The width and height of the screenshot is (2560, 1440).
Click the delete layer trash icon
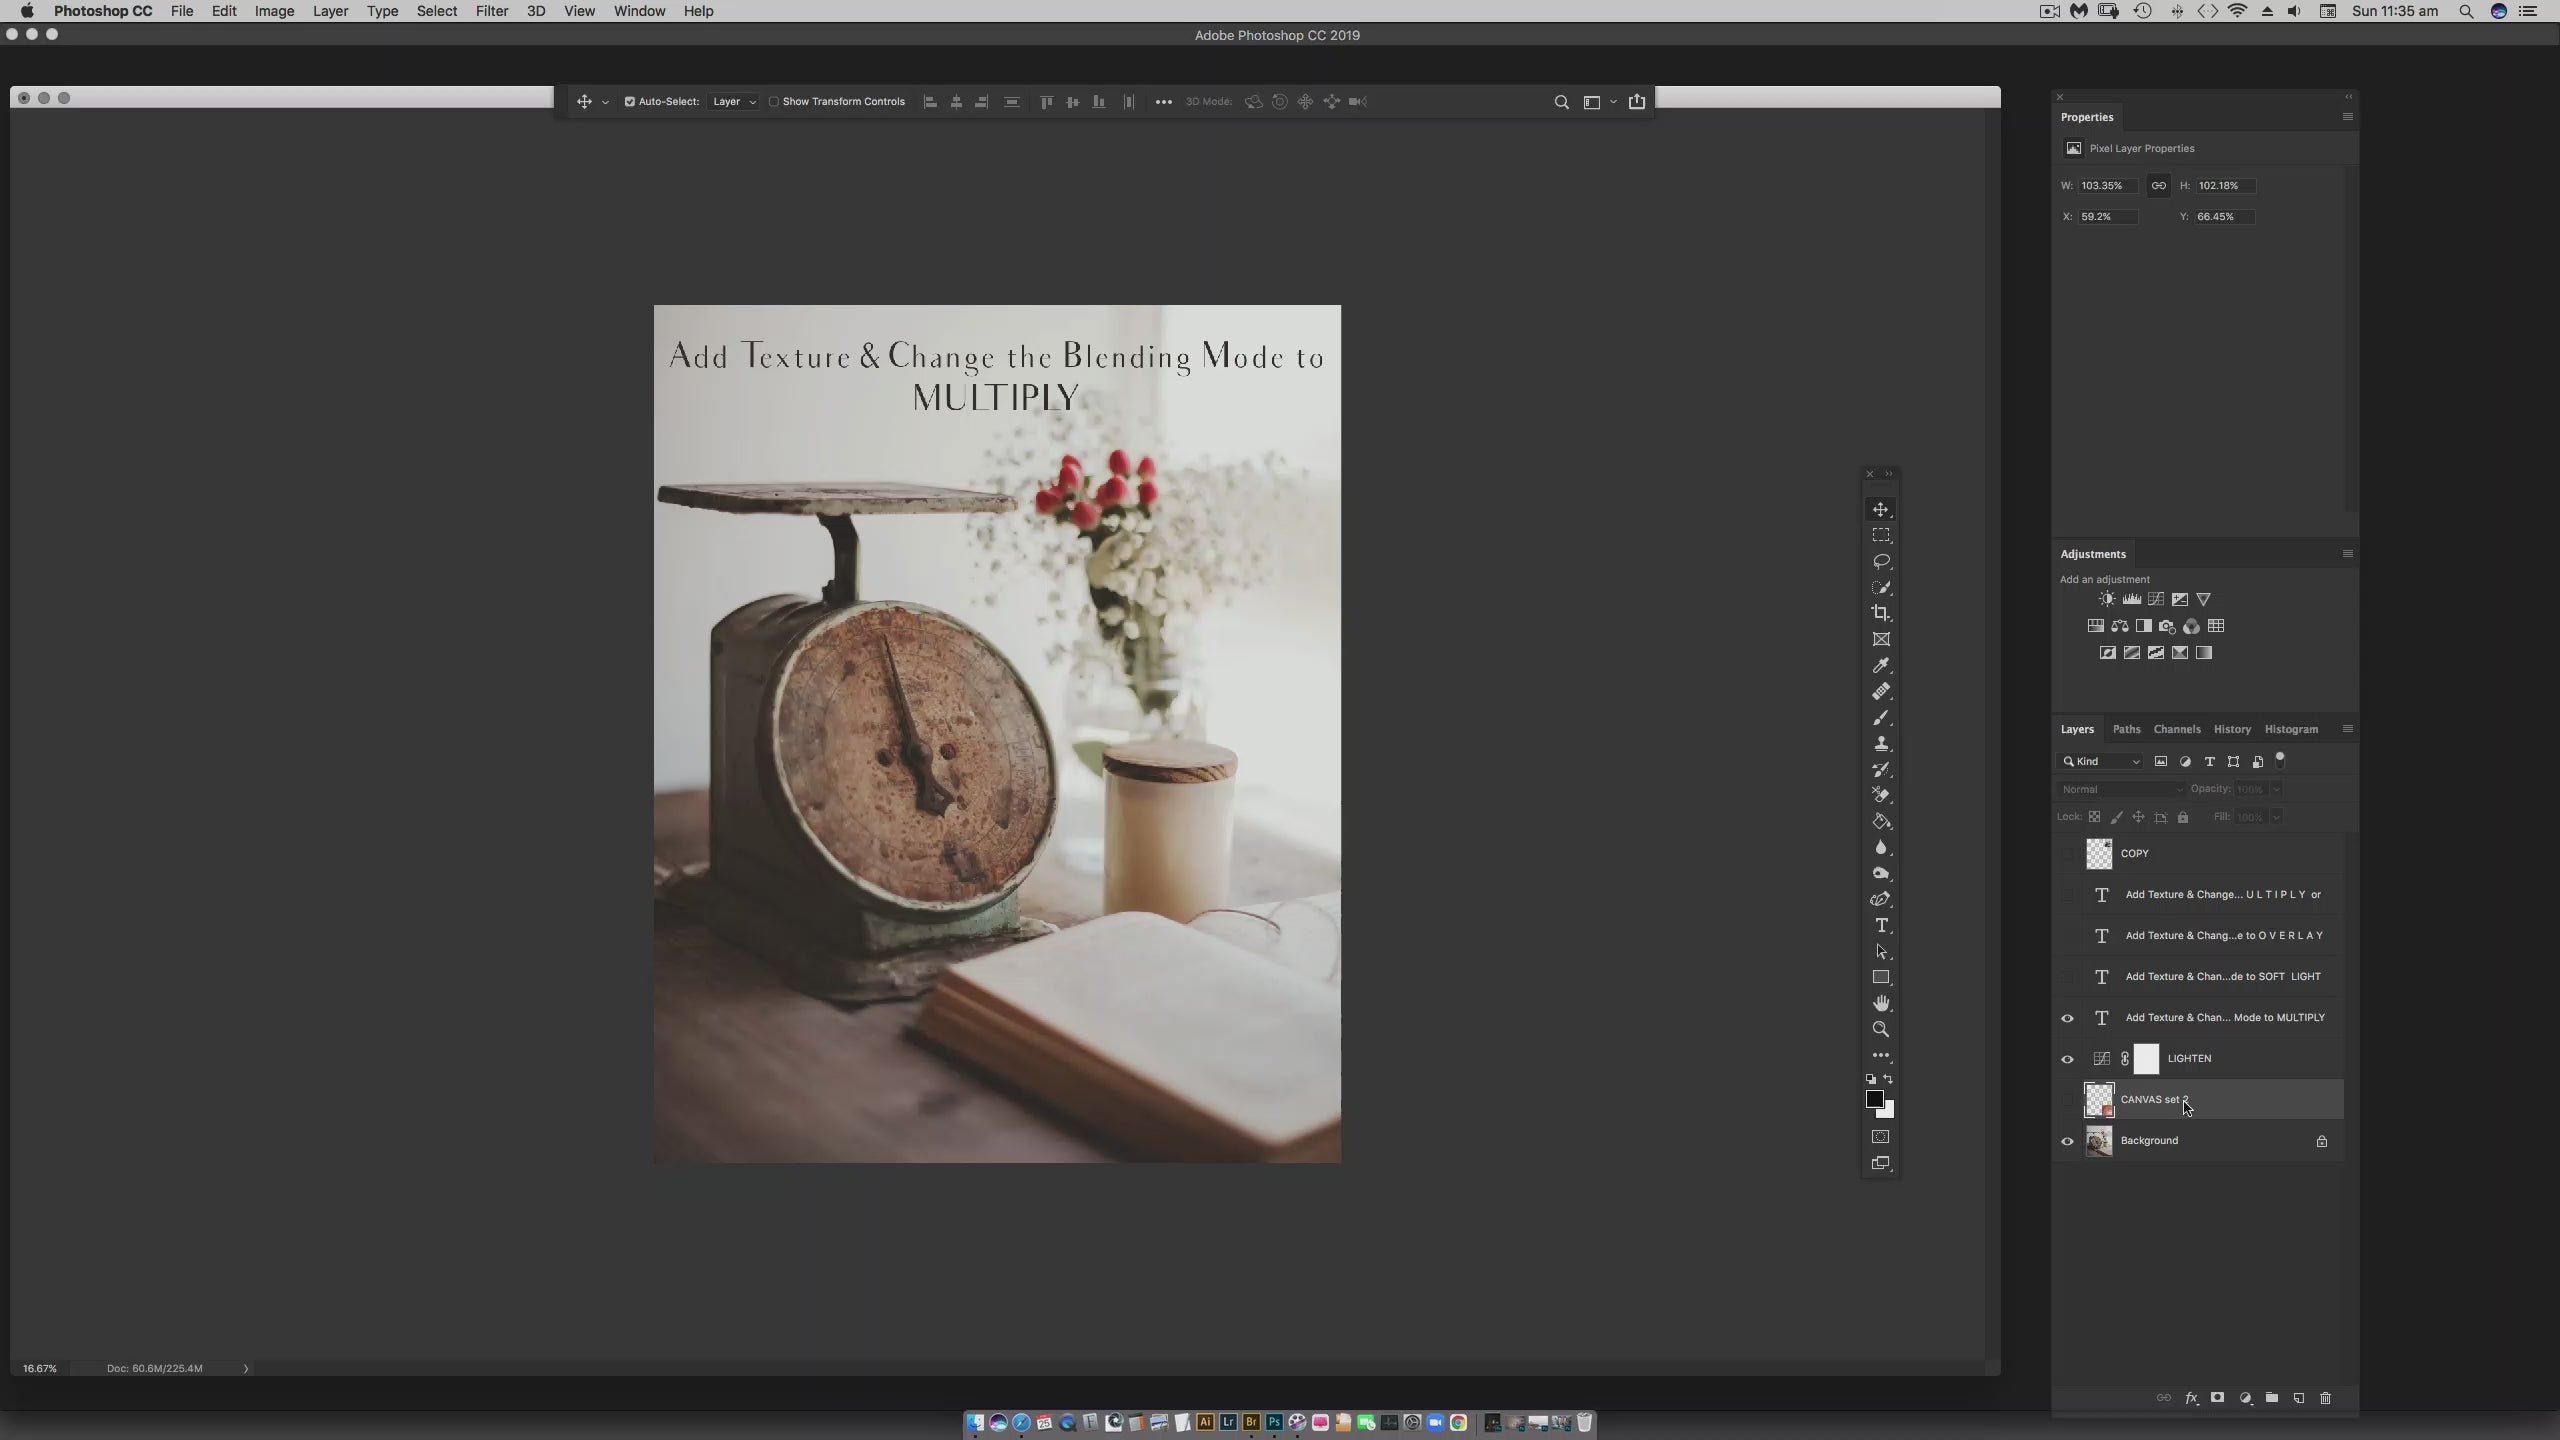(x=2325, y=1398)
